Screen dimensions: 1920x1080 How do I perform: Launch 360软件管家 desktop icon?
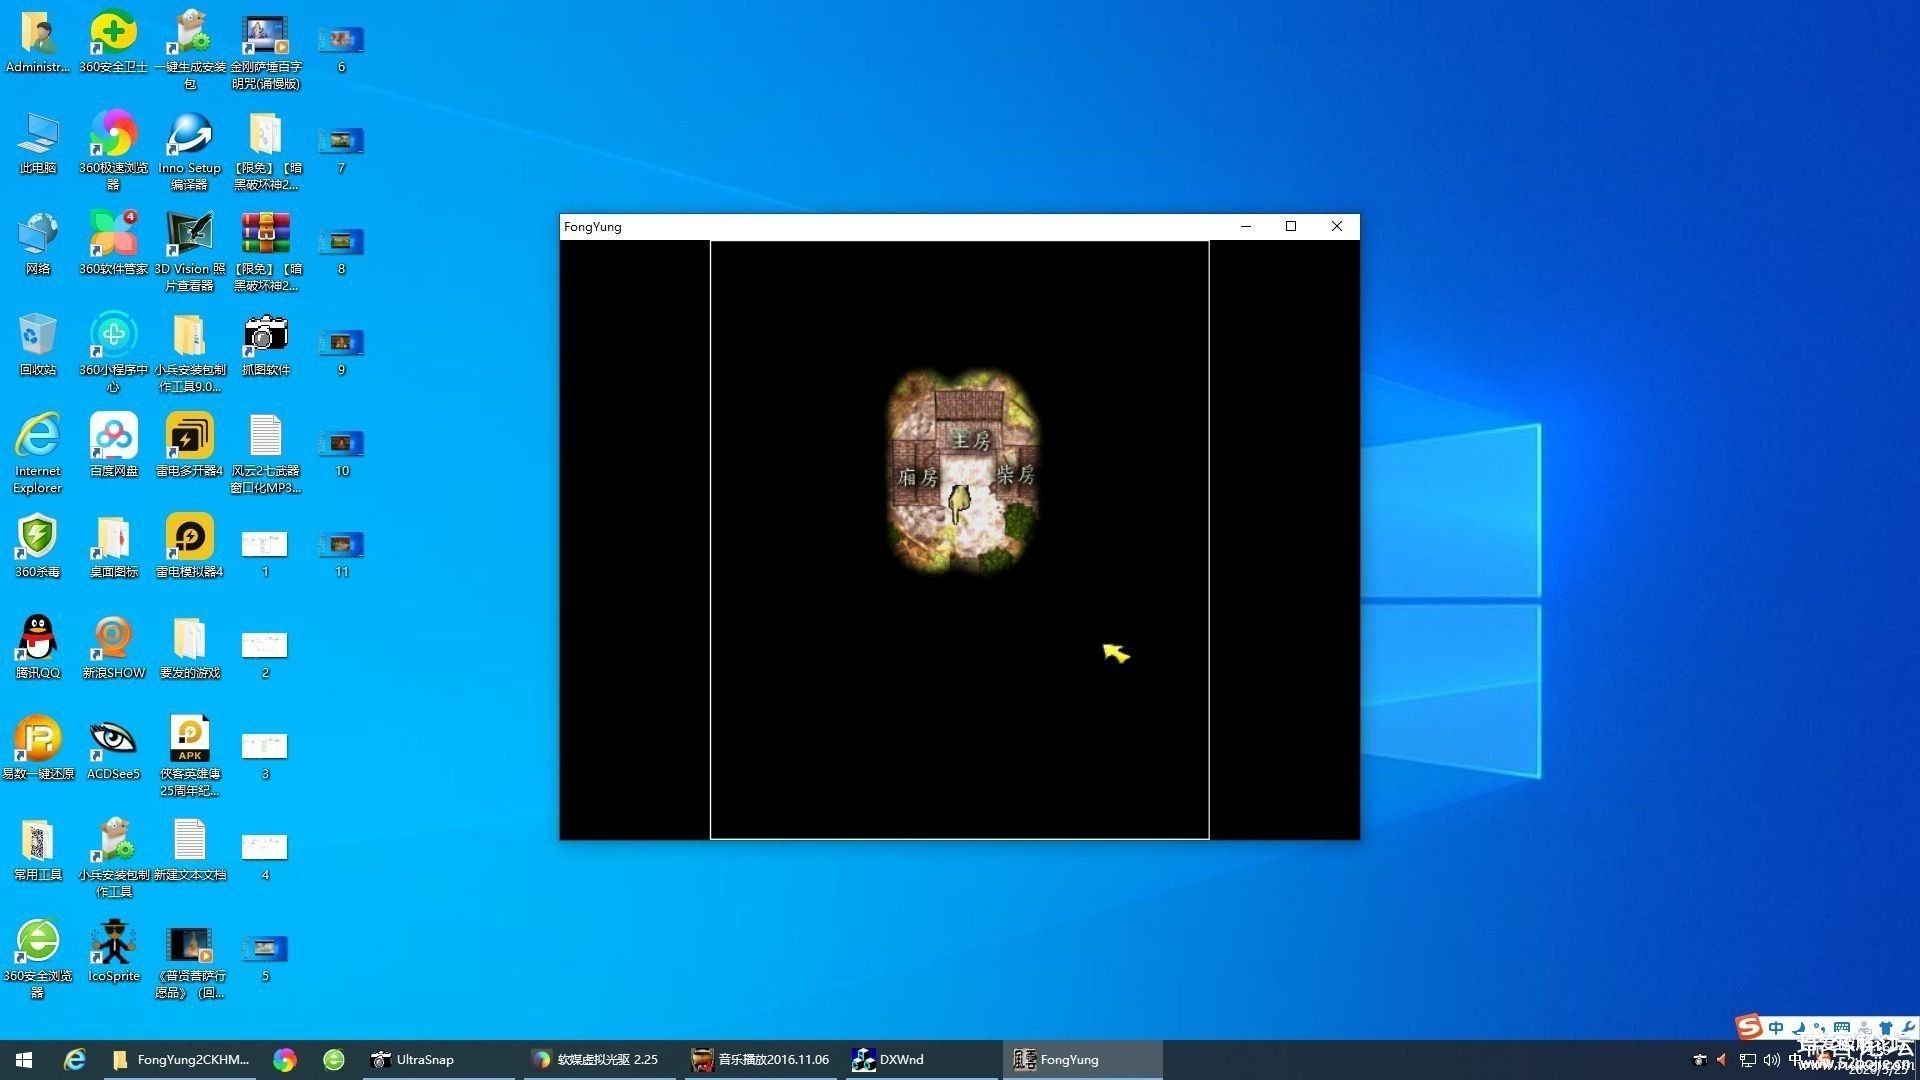(x=113, y=244)
